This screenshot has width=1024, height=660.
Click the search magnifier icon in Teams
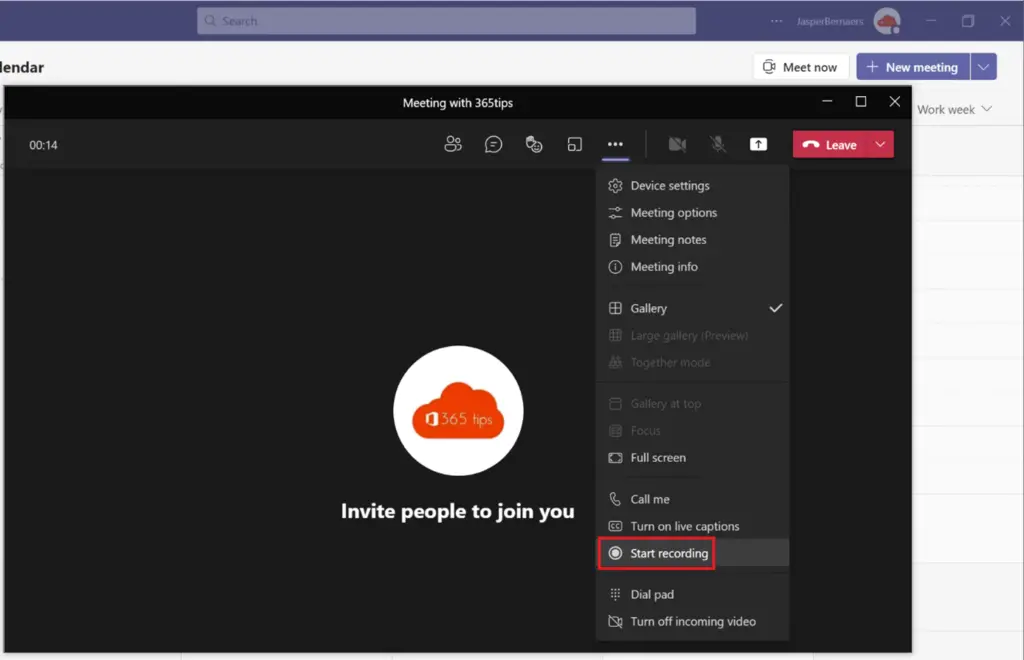coord(210,21)
